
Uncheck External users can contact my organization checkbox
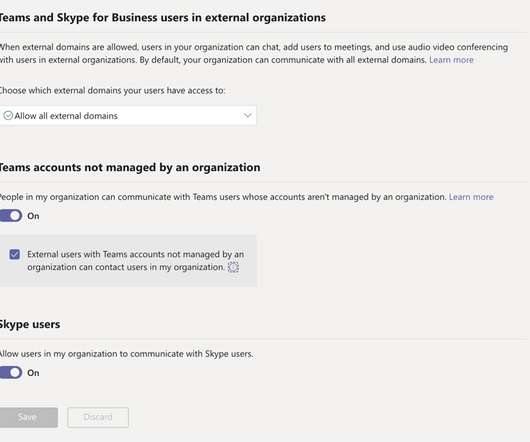(15, 254)
